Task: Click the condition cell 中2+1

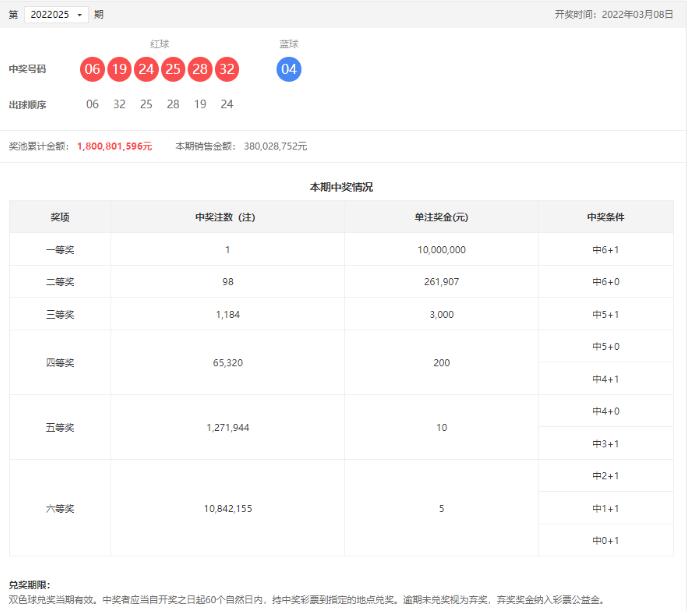Action: coord(606,476)
